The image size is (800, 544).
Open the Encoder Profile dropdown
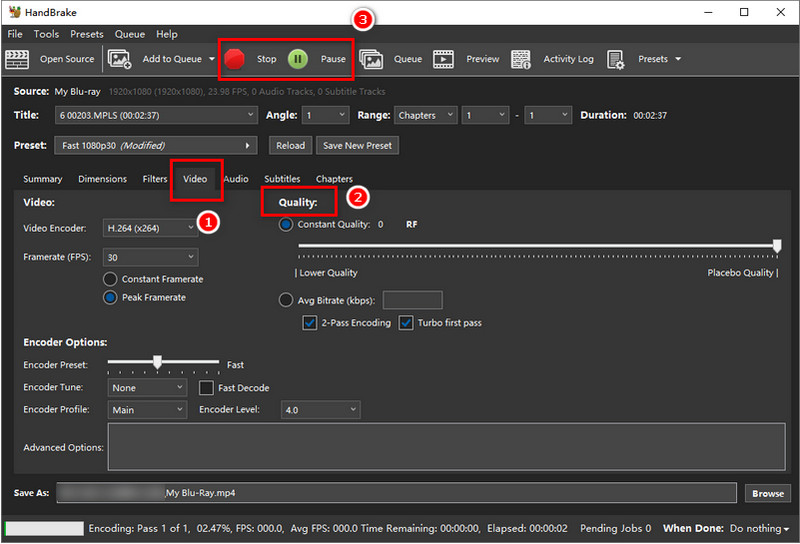coord(147,410)
